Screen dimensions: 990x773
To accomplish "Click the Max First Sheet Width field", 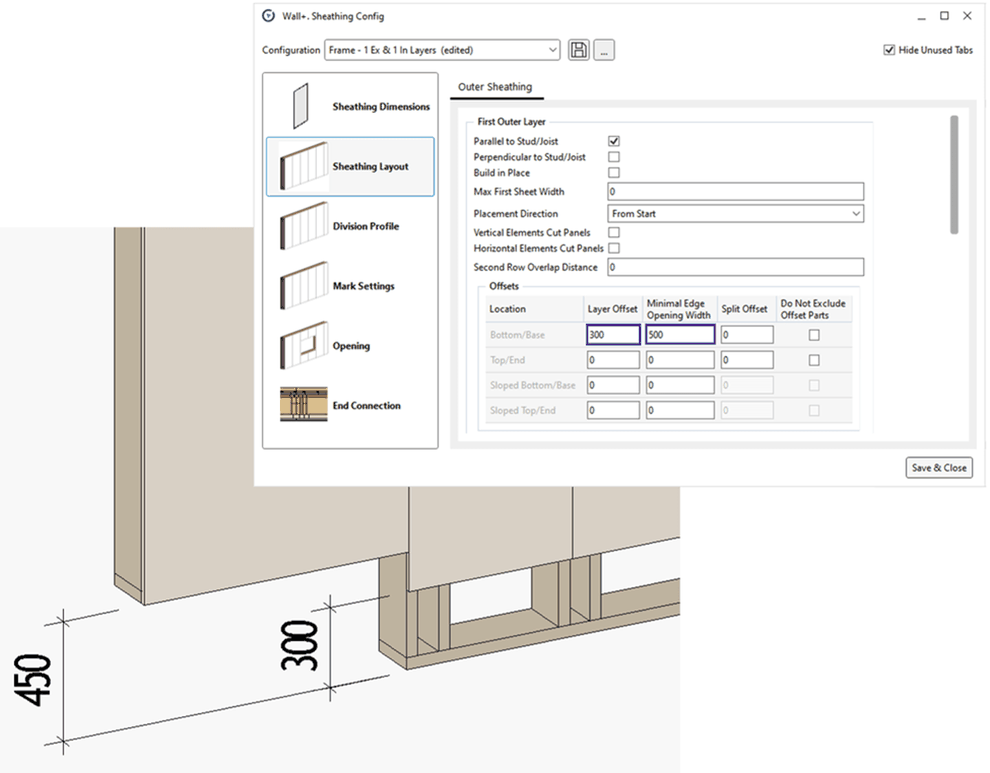I will pos(736,191).
